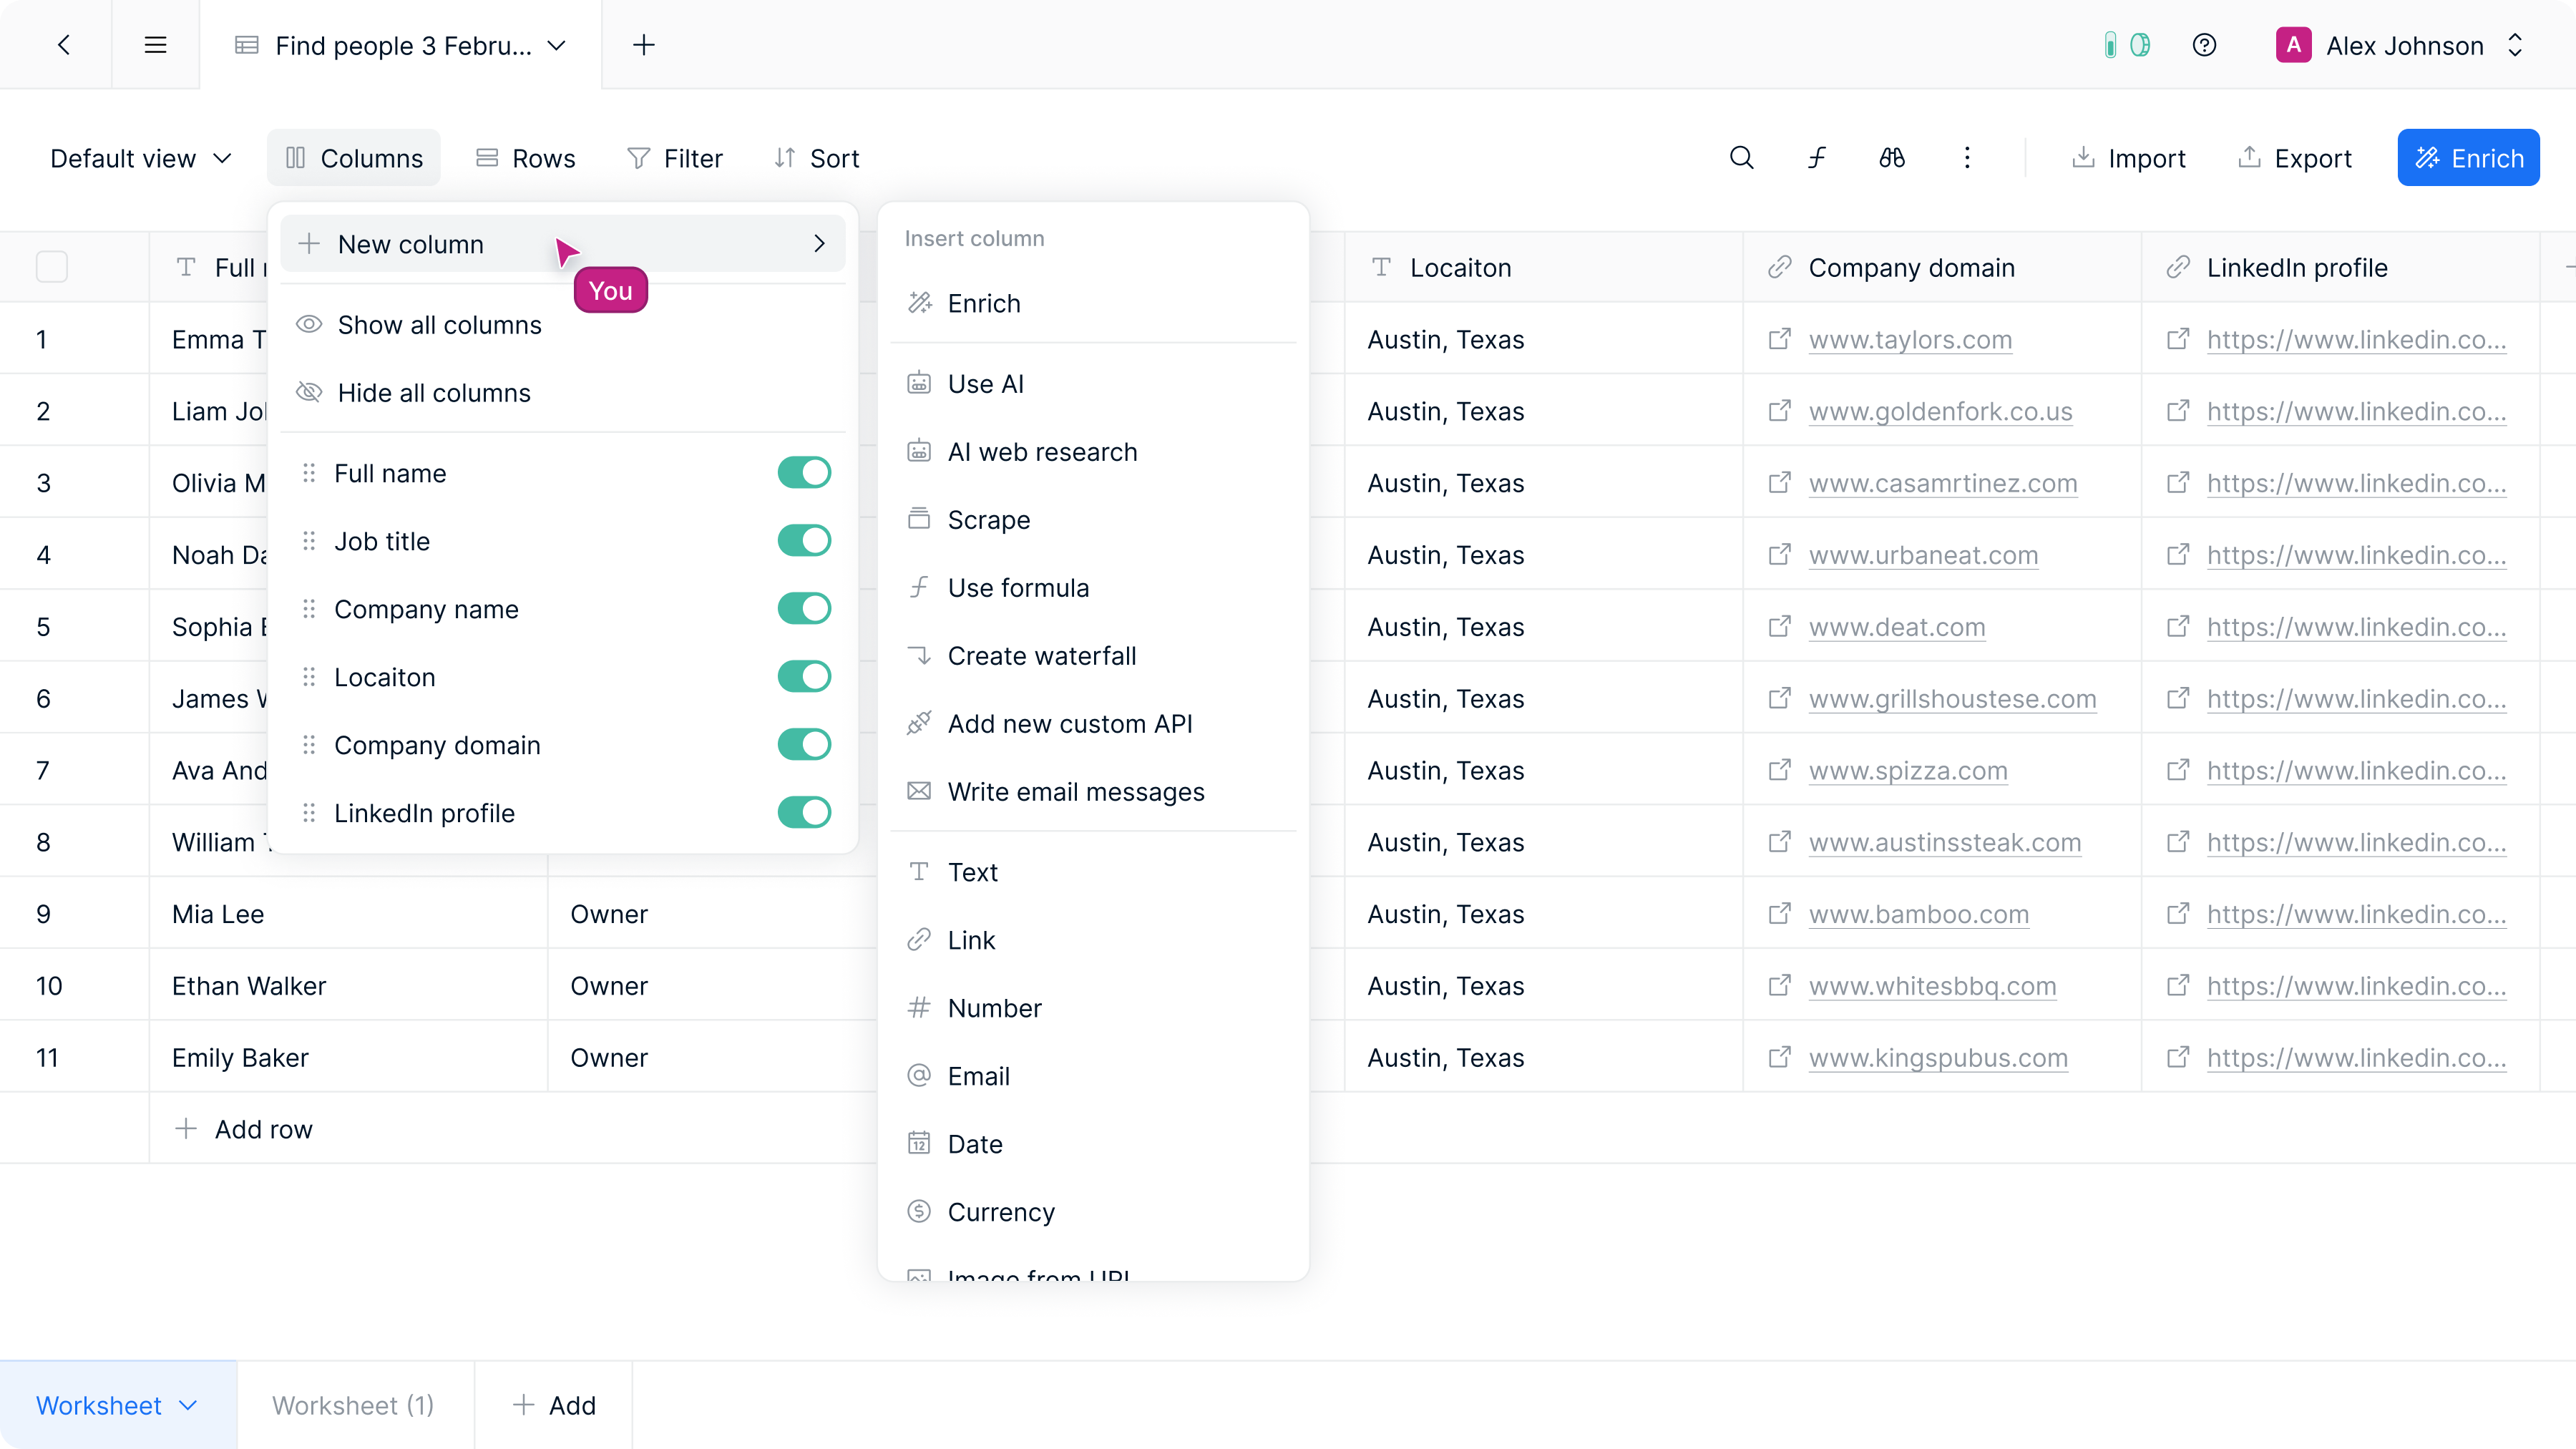Select Create waterfall option
Image resolution: width=2576 pixels, height=1449 pixels.
(1093, 656)
